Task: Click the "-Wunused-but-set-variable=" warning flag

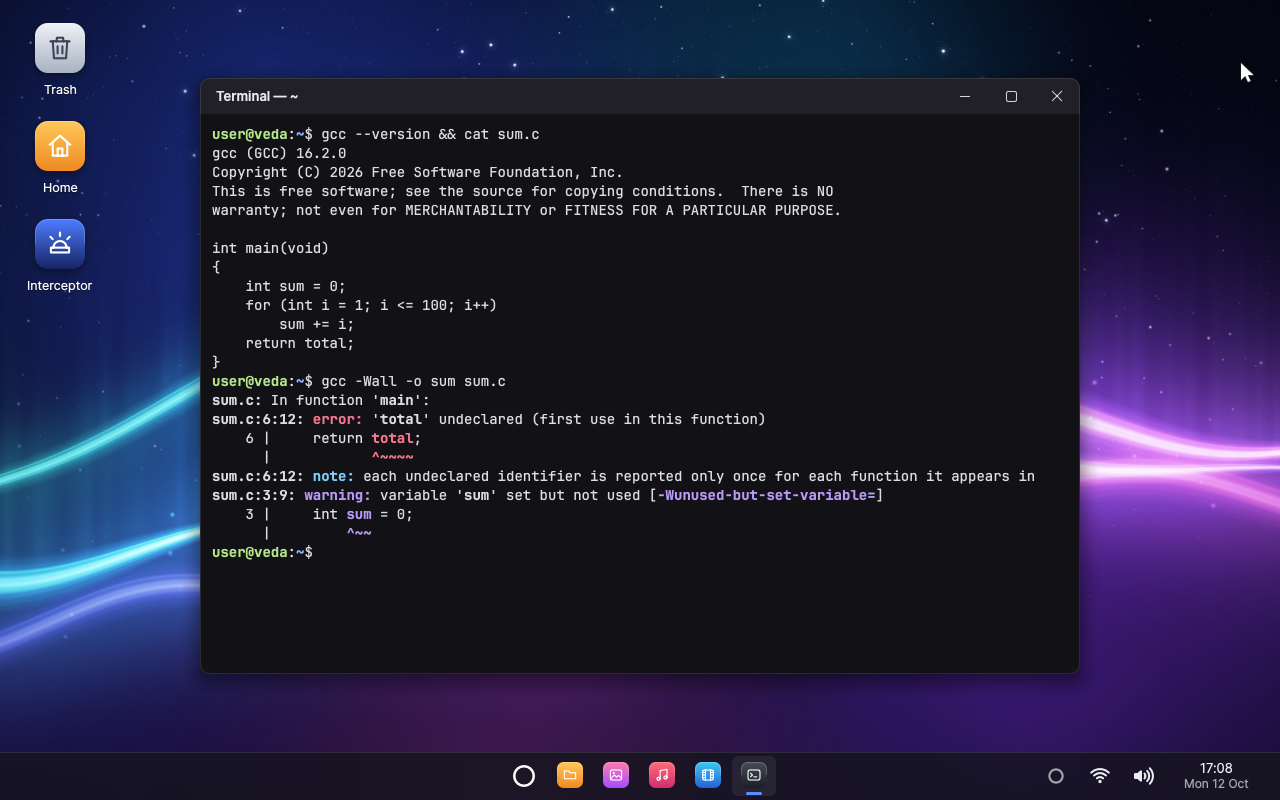Action: pos(766,495)
